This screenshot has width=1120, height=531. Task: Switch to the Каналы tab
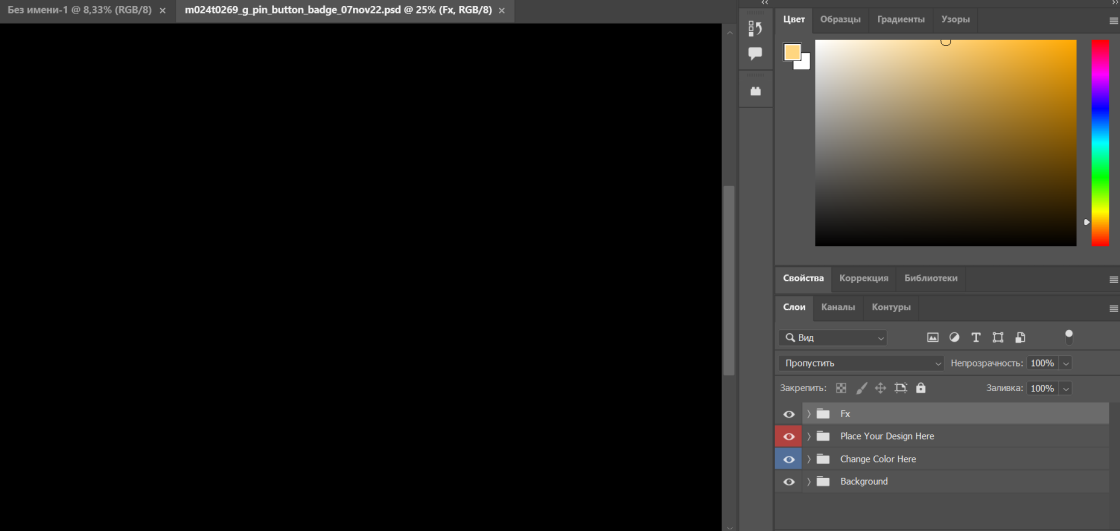click(x=838, y=307)
